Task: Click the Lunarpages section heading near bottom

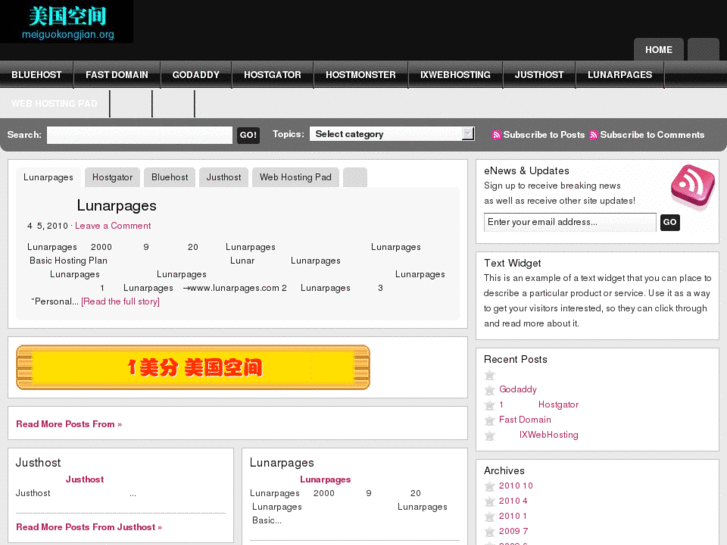Action: click(281, 462)
